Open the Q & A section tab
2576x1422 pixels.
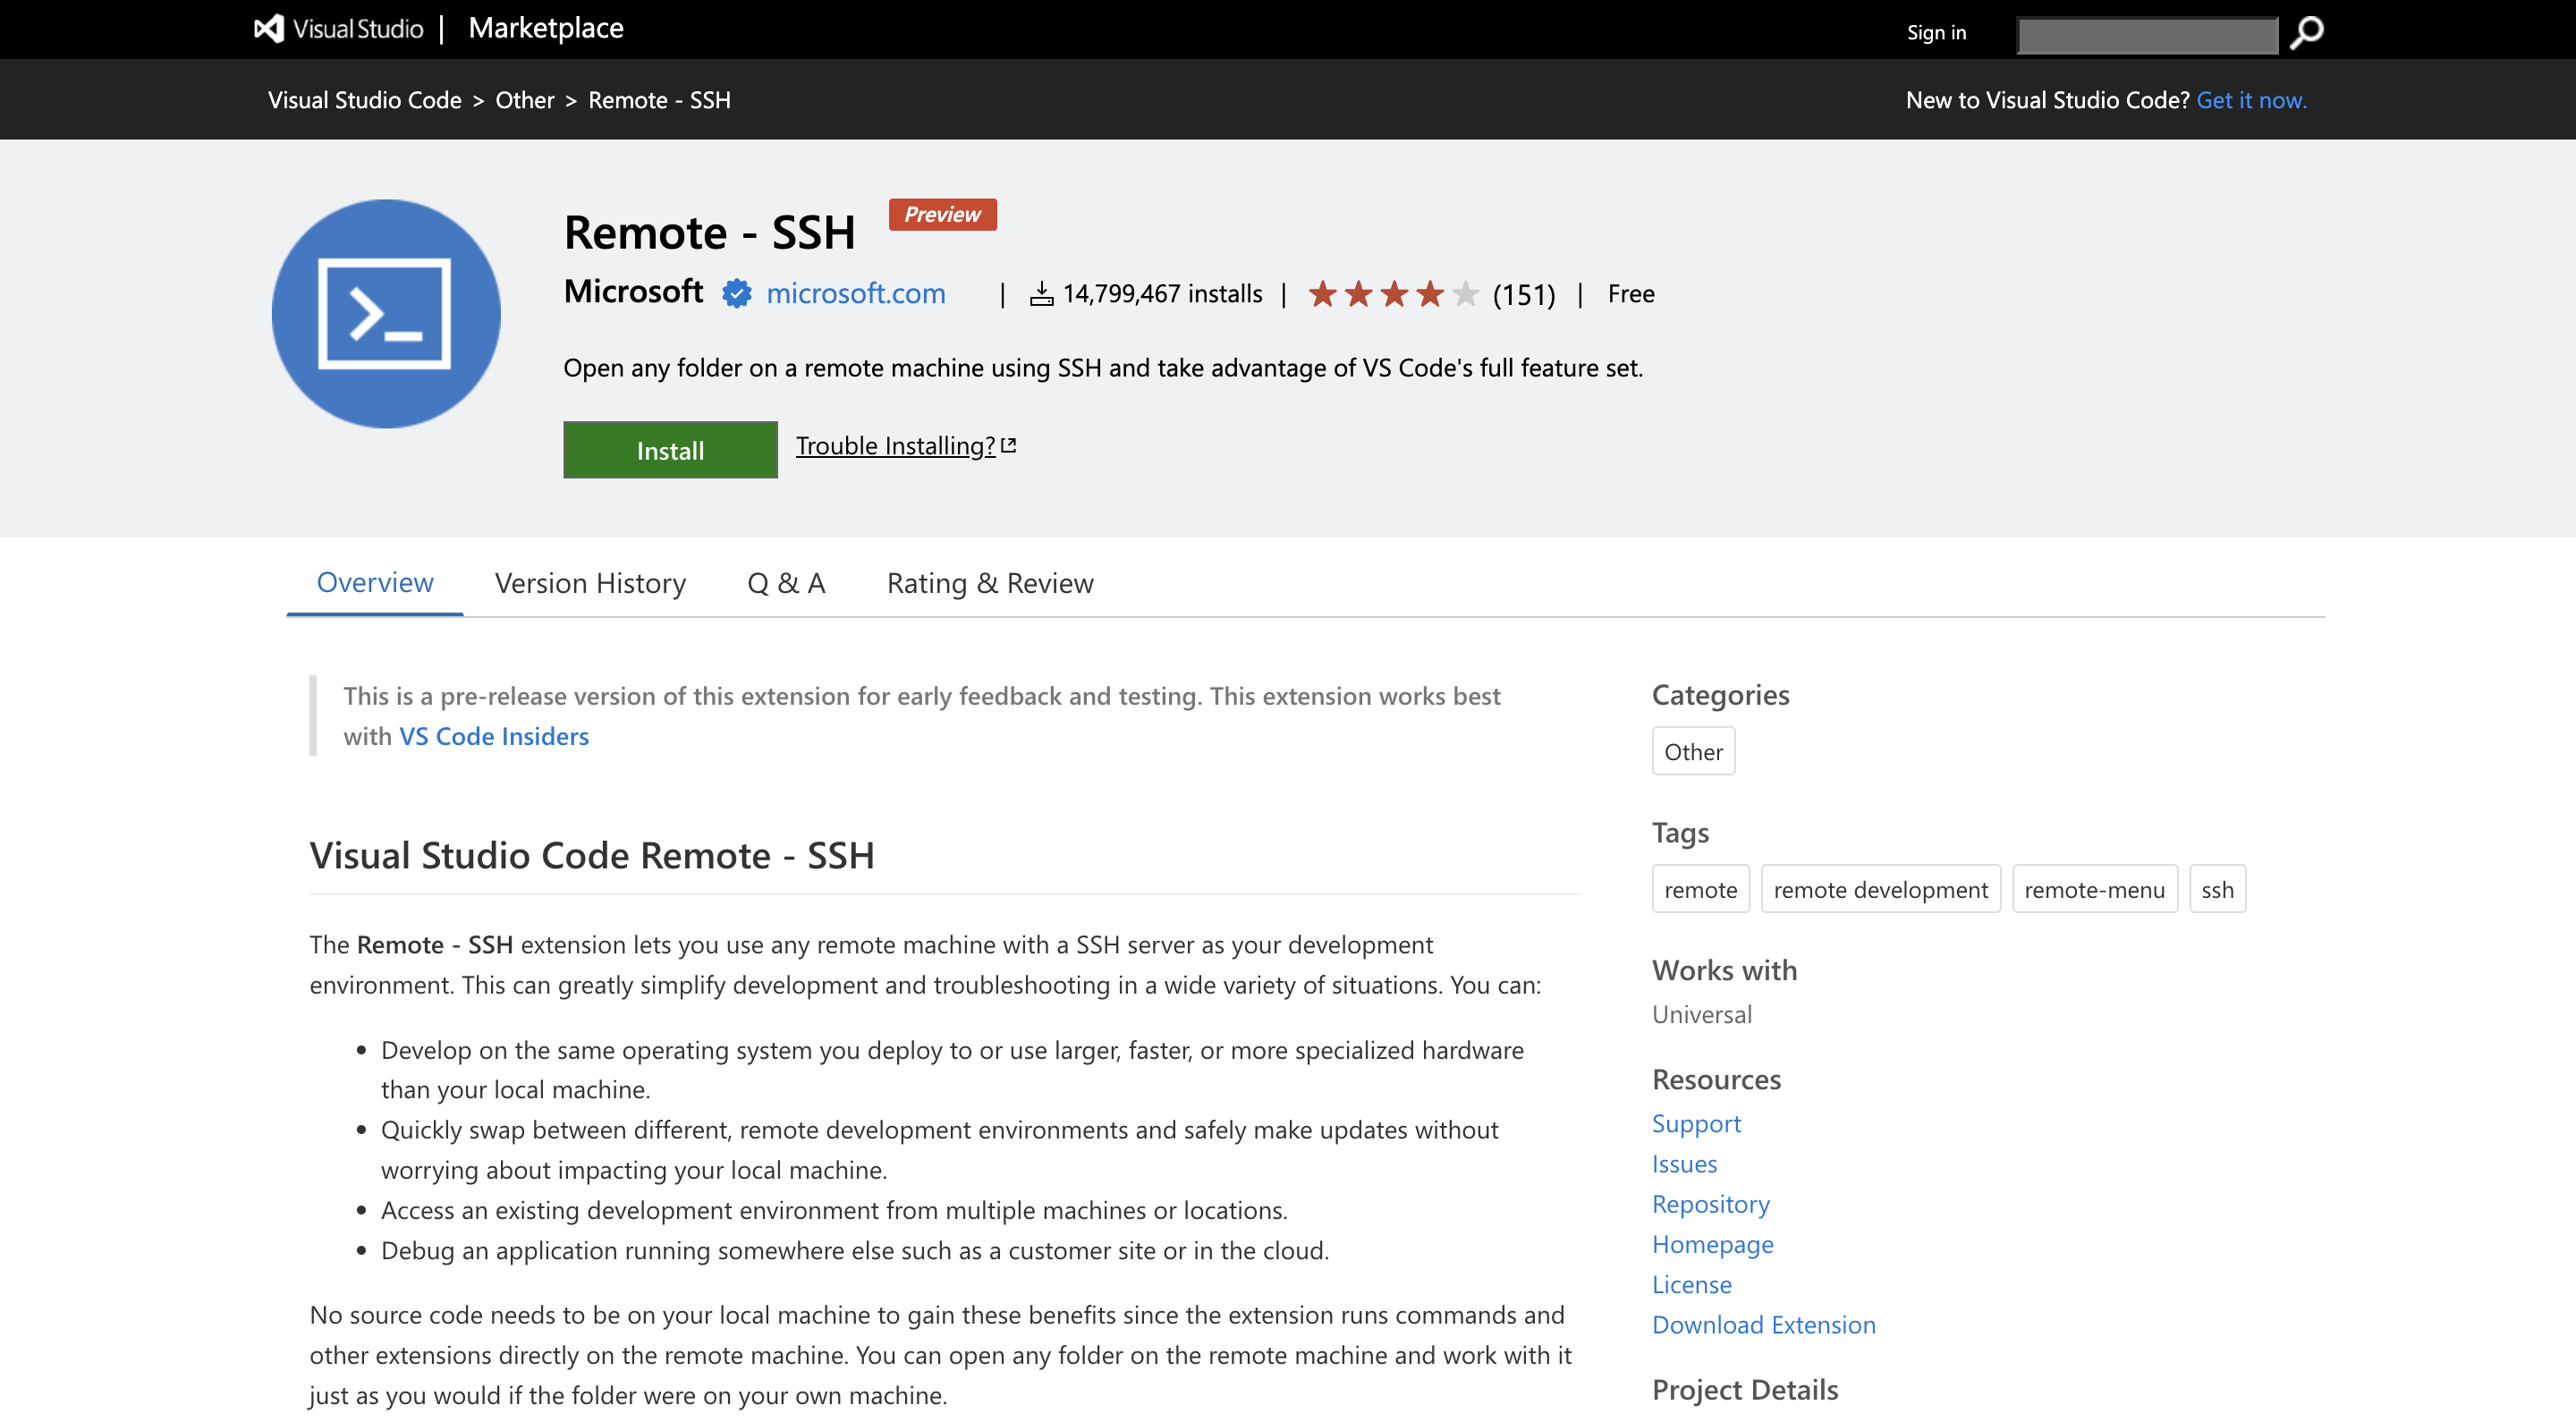[x=786, y=581]
